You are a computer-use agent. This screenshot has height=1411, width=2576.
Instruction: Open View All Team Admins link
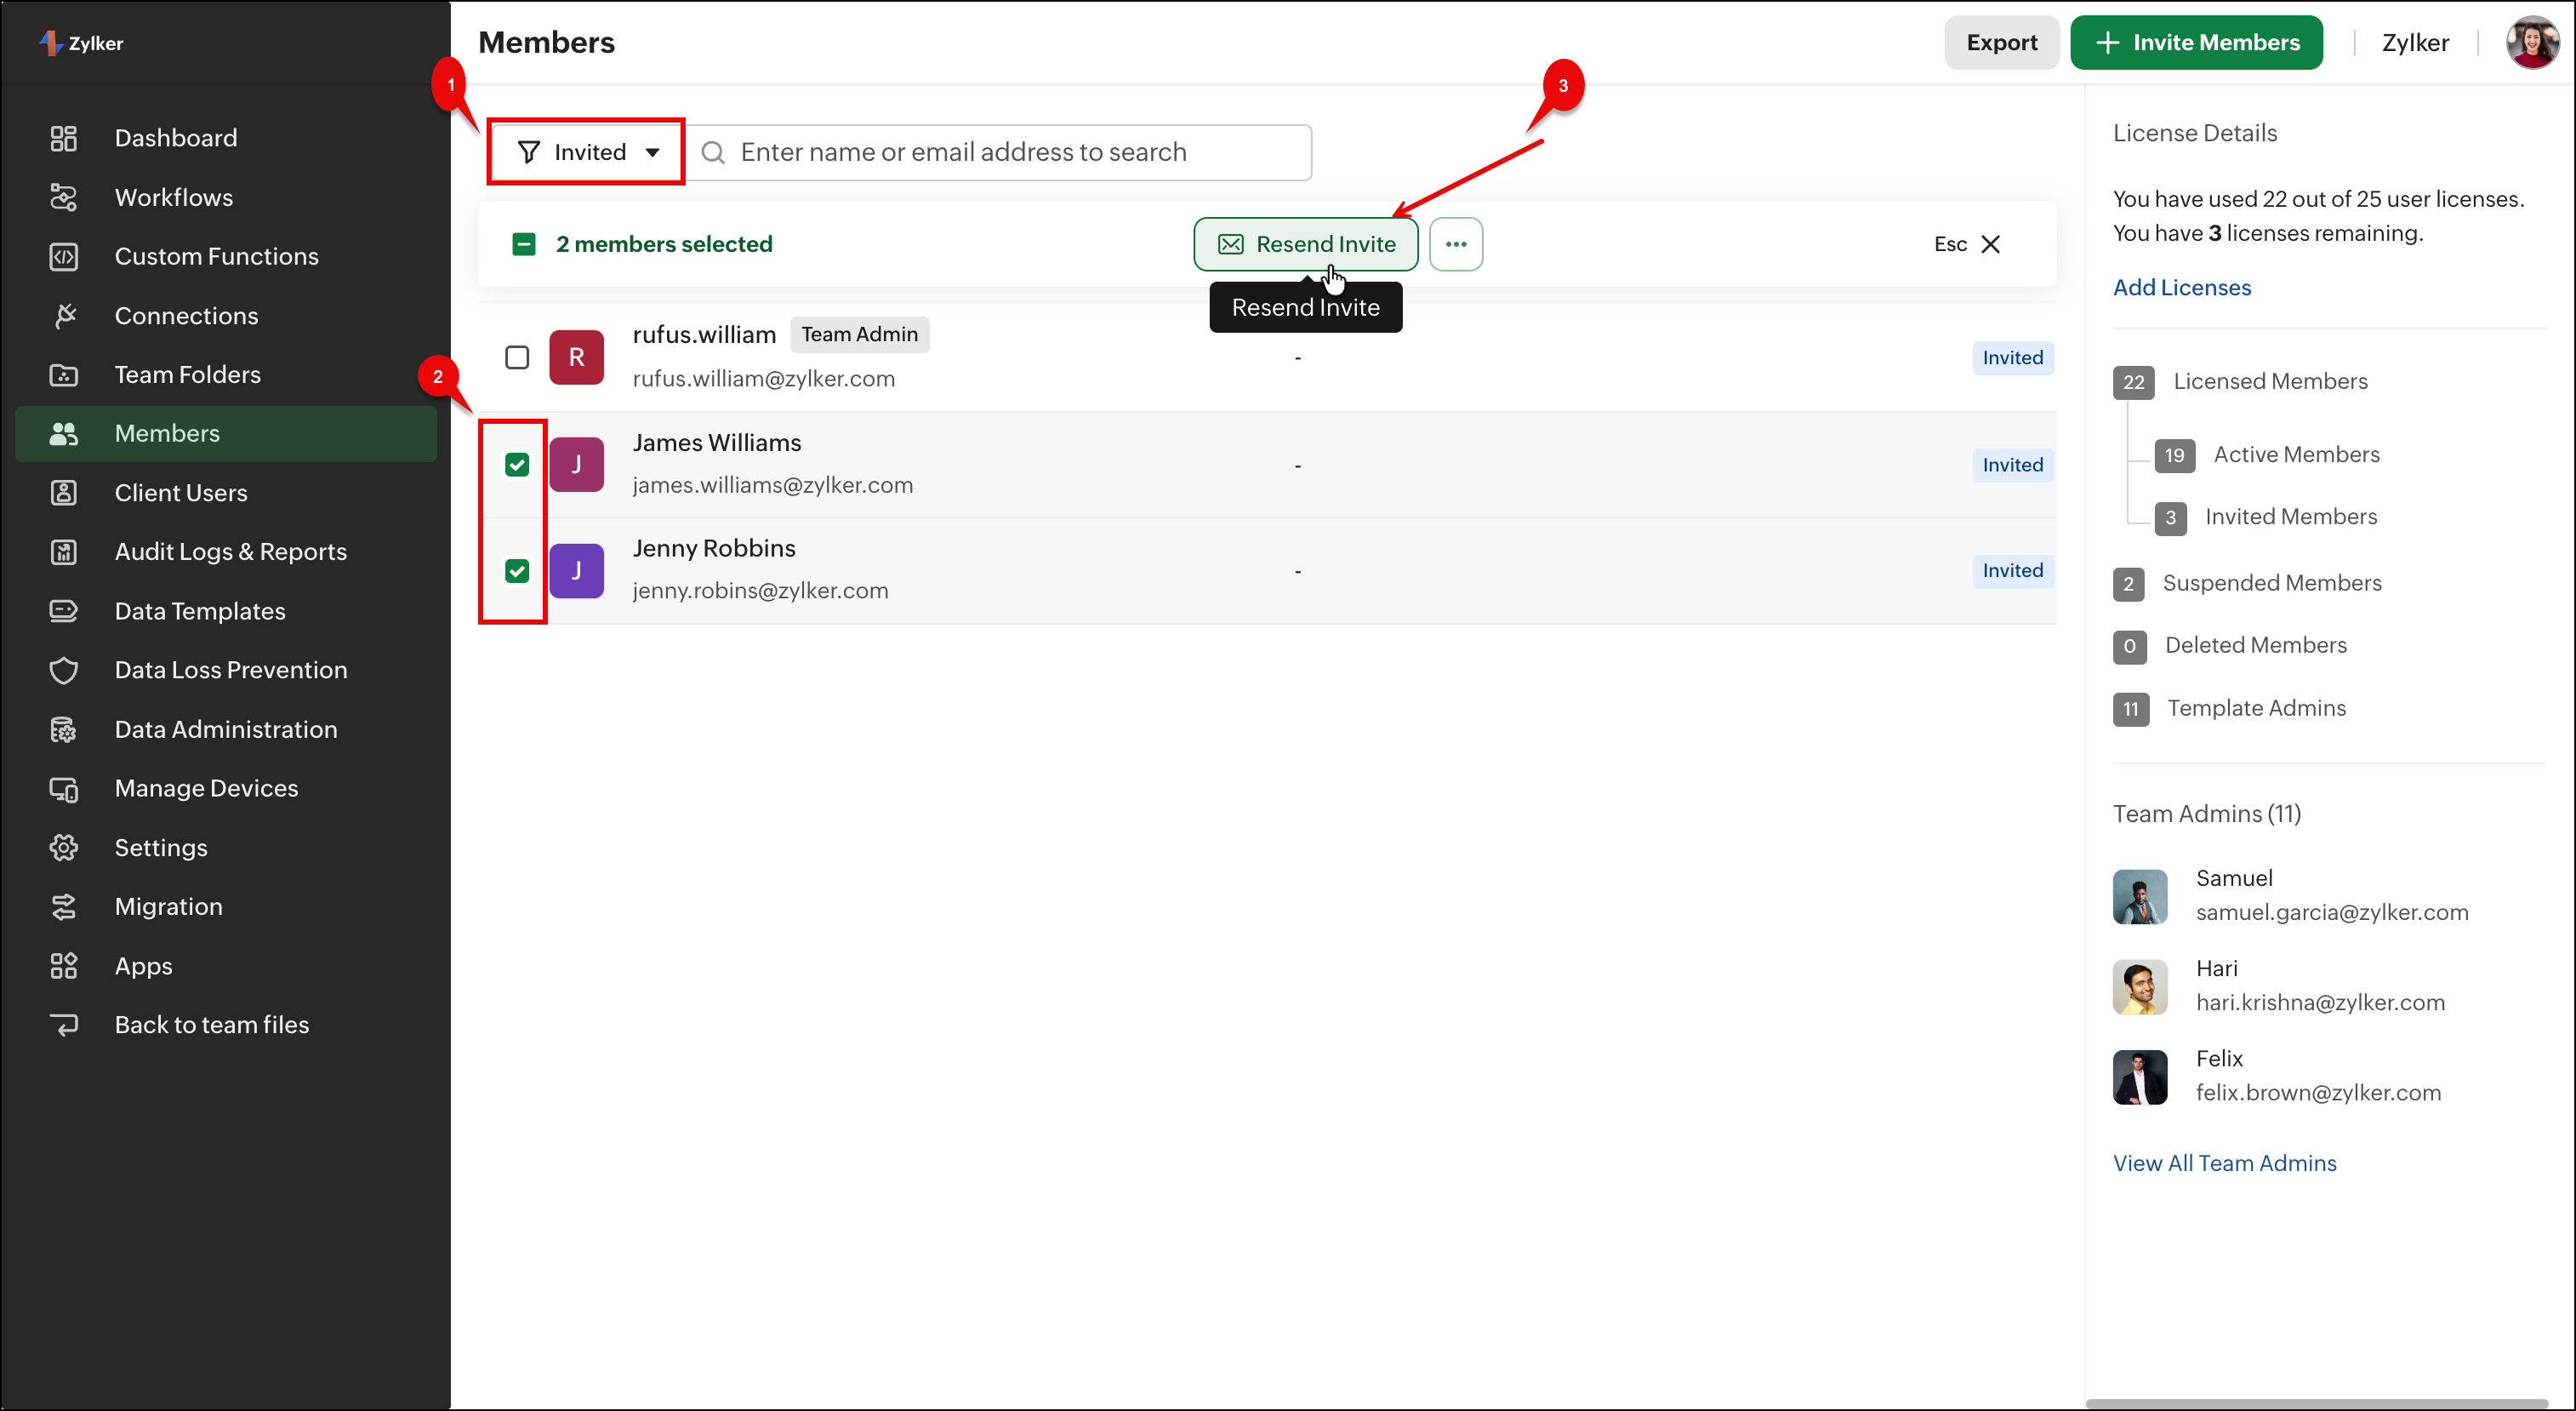click(2225, 1163)
